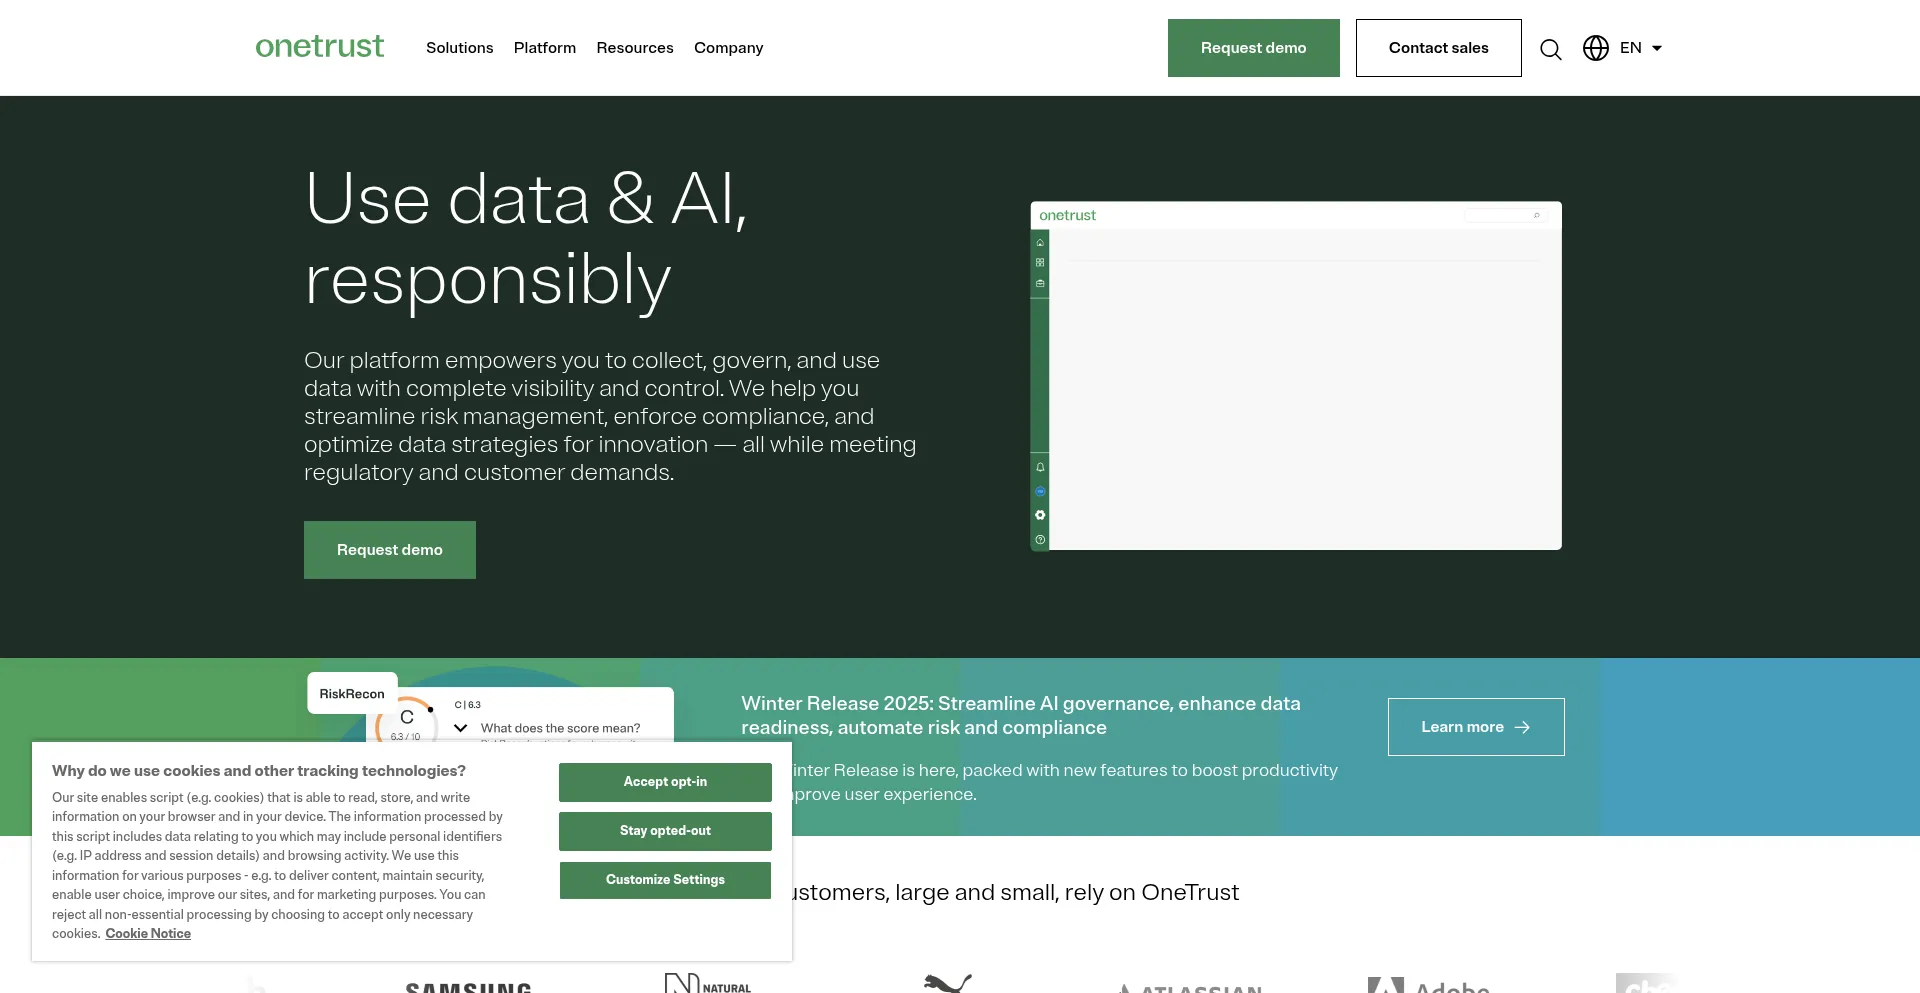Image resolution: width=1920 pixels, height=993 pixels.
Task: Click the Winter Release 2025 headline text
Action: pos(1021,716)
